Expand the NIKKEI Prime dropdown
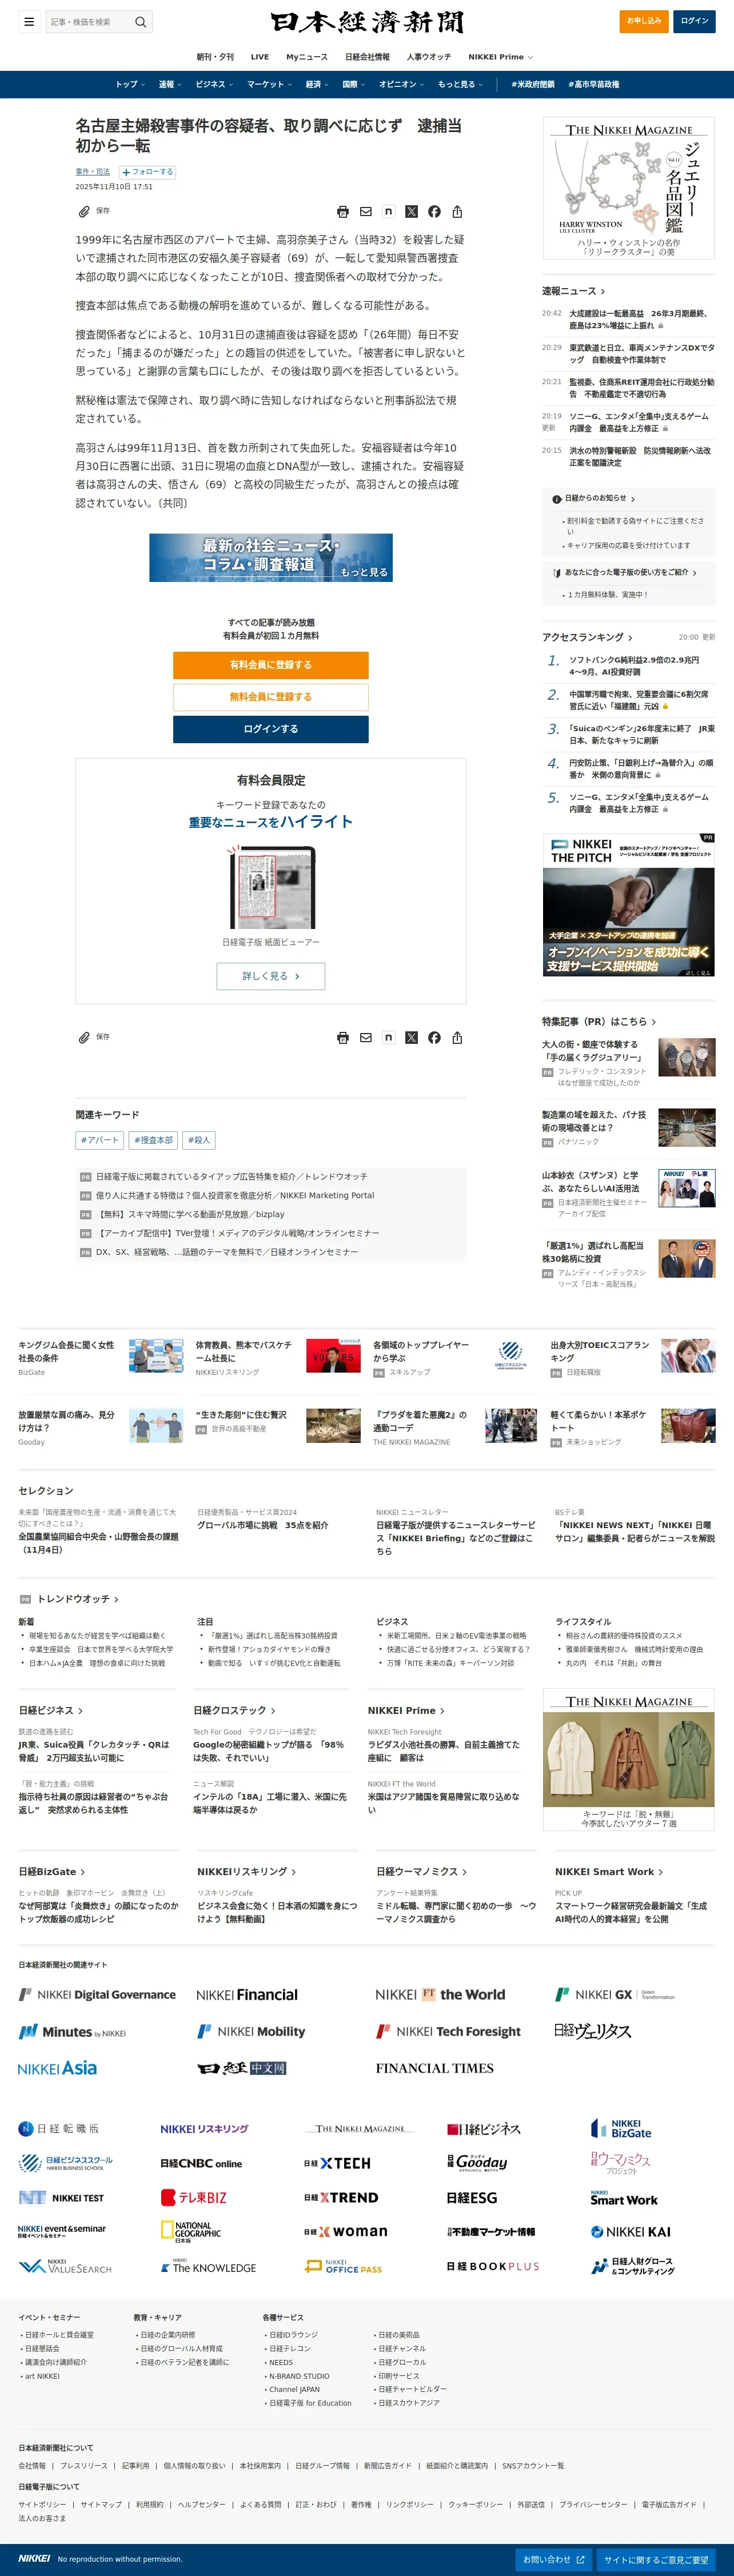Screen dimensions: 734x2576 tap(501, 57)
